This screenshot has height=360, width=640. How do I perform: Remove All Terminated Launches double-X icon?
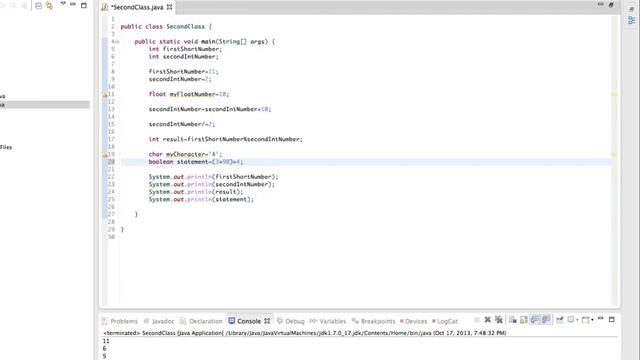point(499,320)
